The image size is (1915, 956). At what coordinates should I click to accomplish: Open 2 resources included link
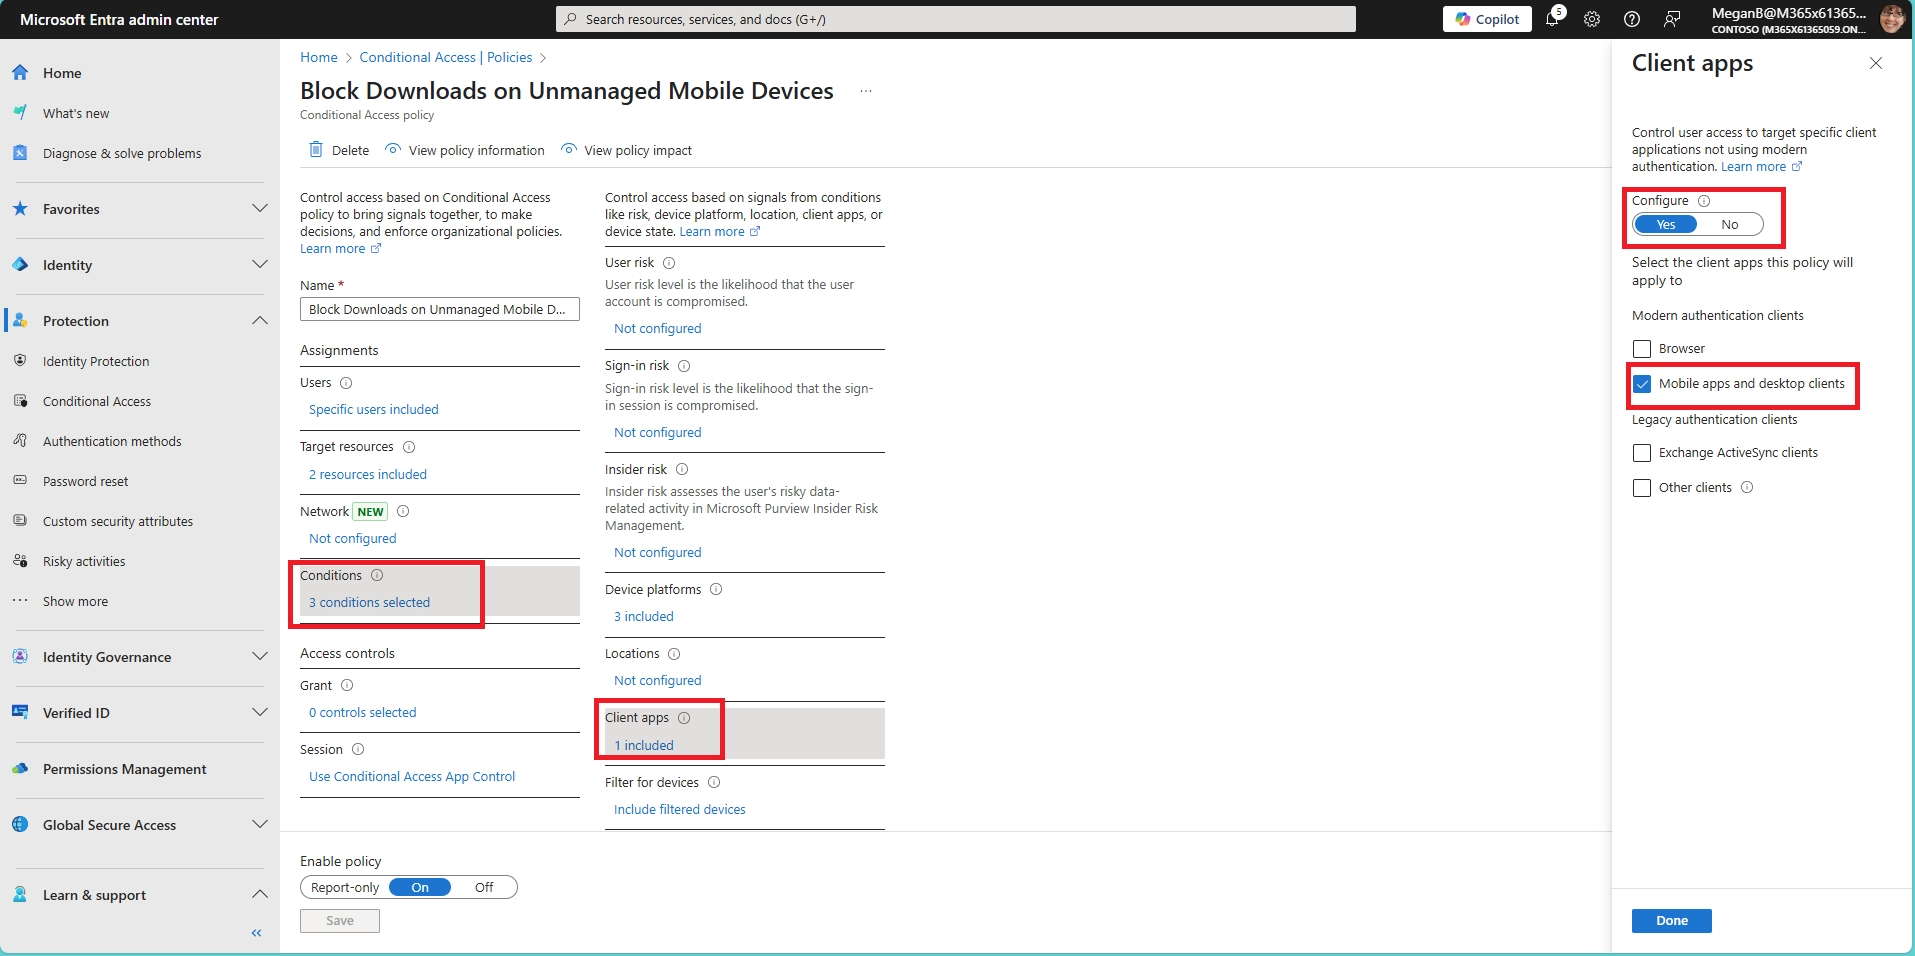[x=368, y=474]
